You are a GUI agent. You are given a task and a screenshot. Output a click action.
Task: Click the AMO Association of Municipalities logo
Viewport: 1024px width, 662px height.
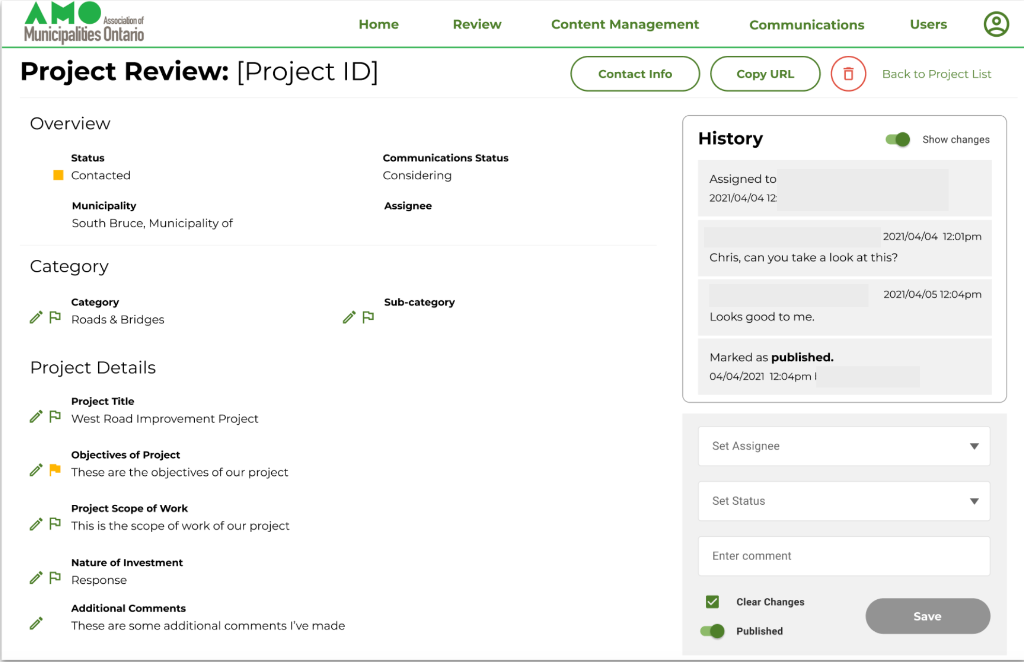click(78, 23)
